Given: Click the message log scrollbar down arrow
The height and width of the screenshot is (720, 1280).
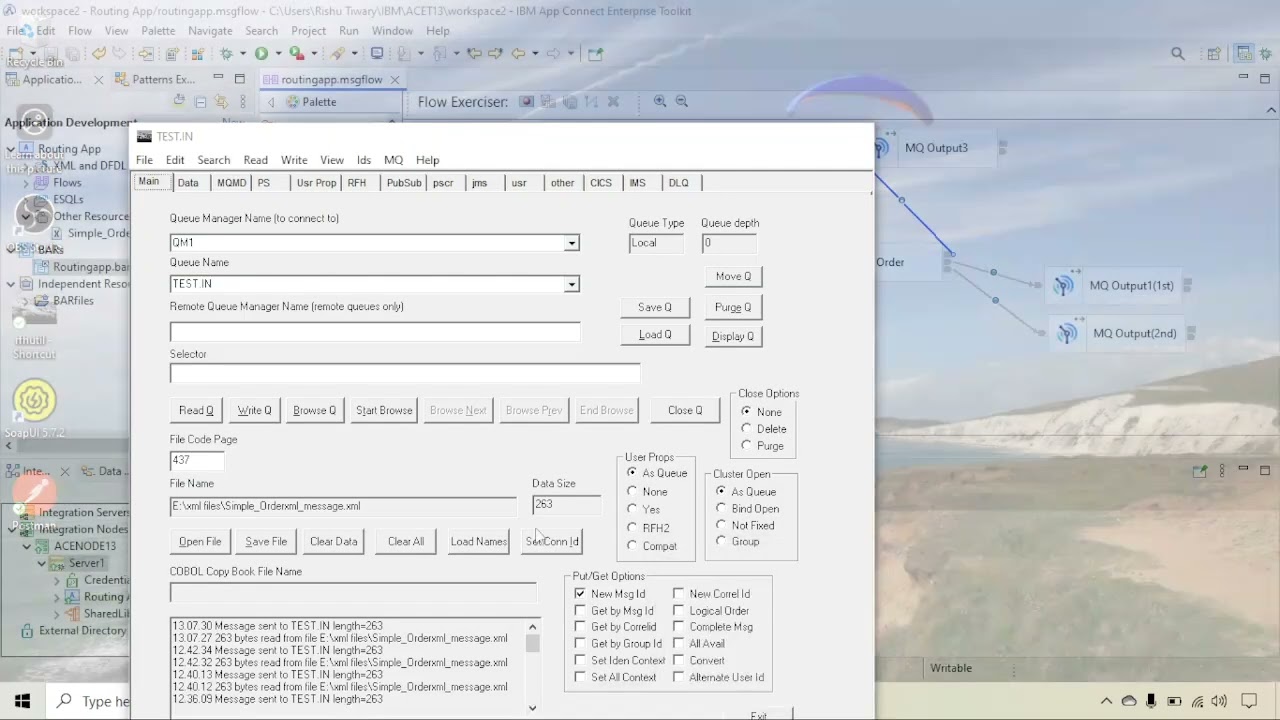Looking at the screenshot, I should [x=532, y=708].
